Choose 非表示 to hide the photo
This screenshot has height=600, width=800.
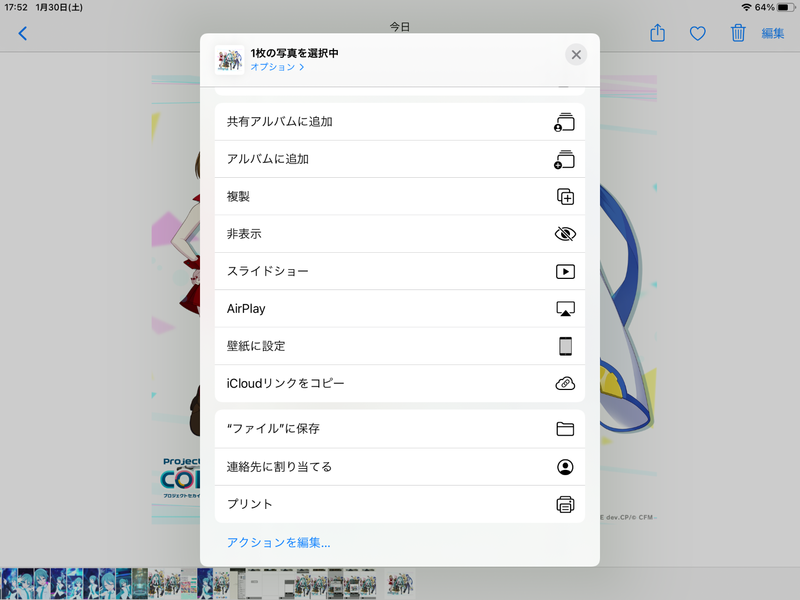(x=399, y=234)
